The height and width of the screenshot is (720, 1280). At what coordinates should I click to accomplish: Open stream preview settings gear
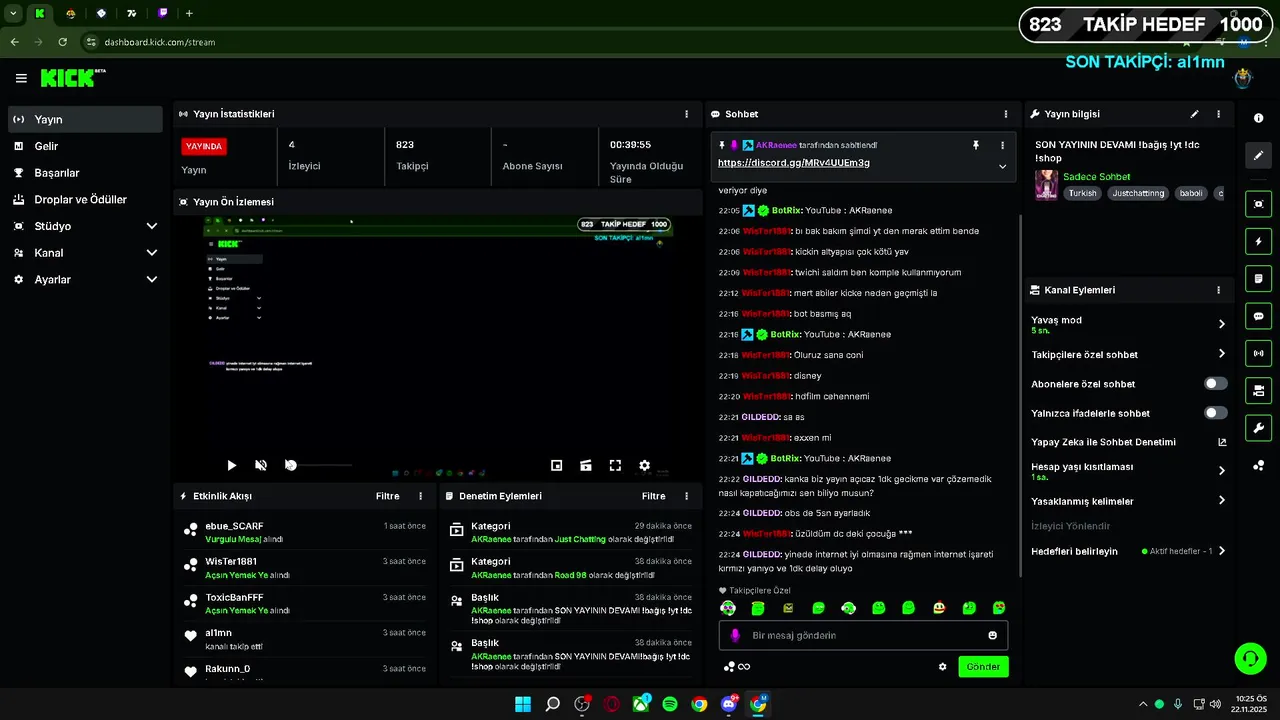pos(644,465)
